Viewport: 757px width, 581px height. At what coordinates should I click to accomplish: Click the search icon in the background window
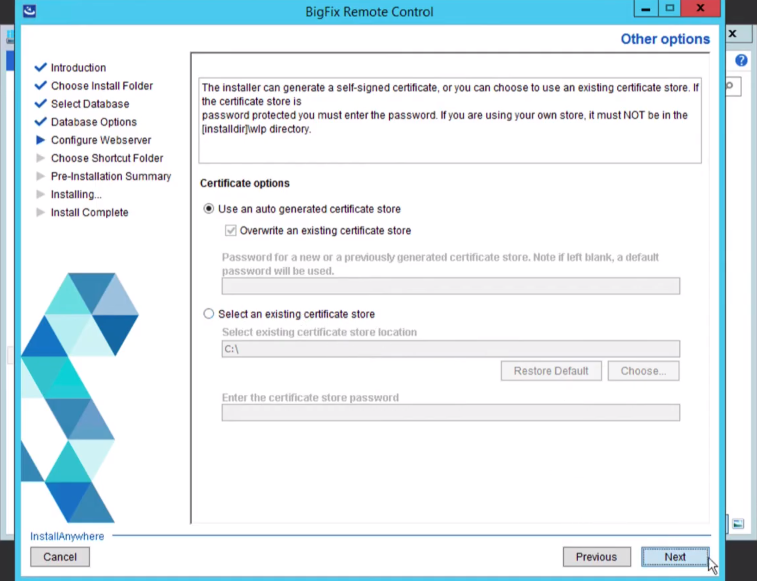tap(730, 86)
